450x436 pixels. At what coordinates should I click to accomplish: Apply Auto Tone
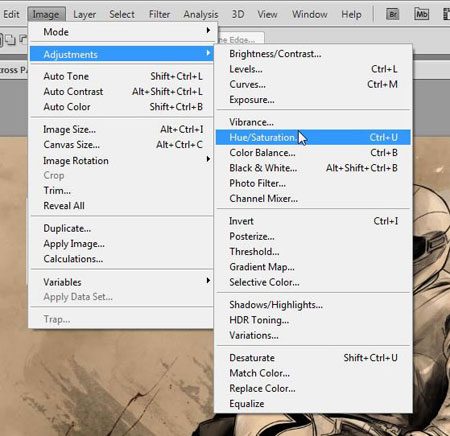122,76
